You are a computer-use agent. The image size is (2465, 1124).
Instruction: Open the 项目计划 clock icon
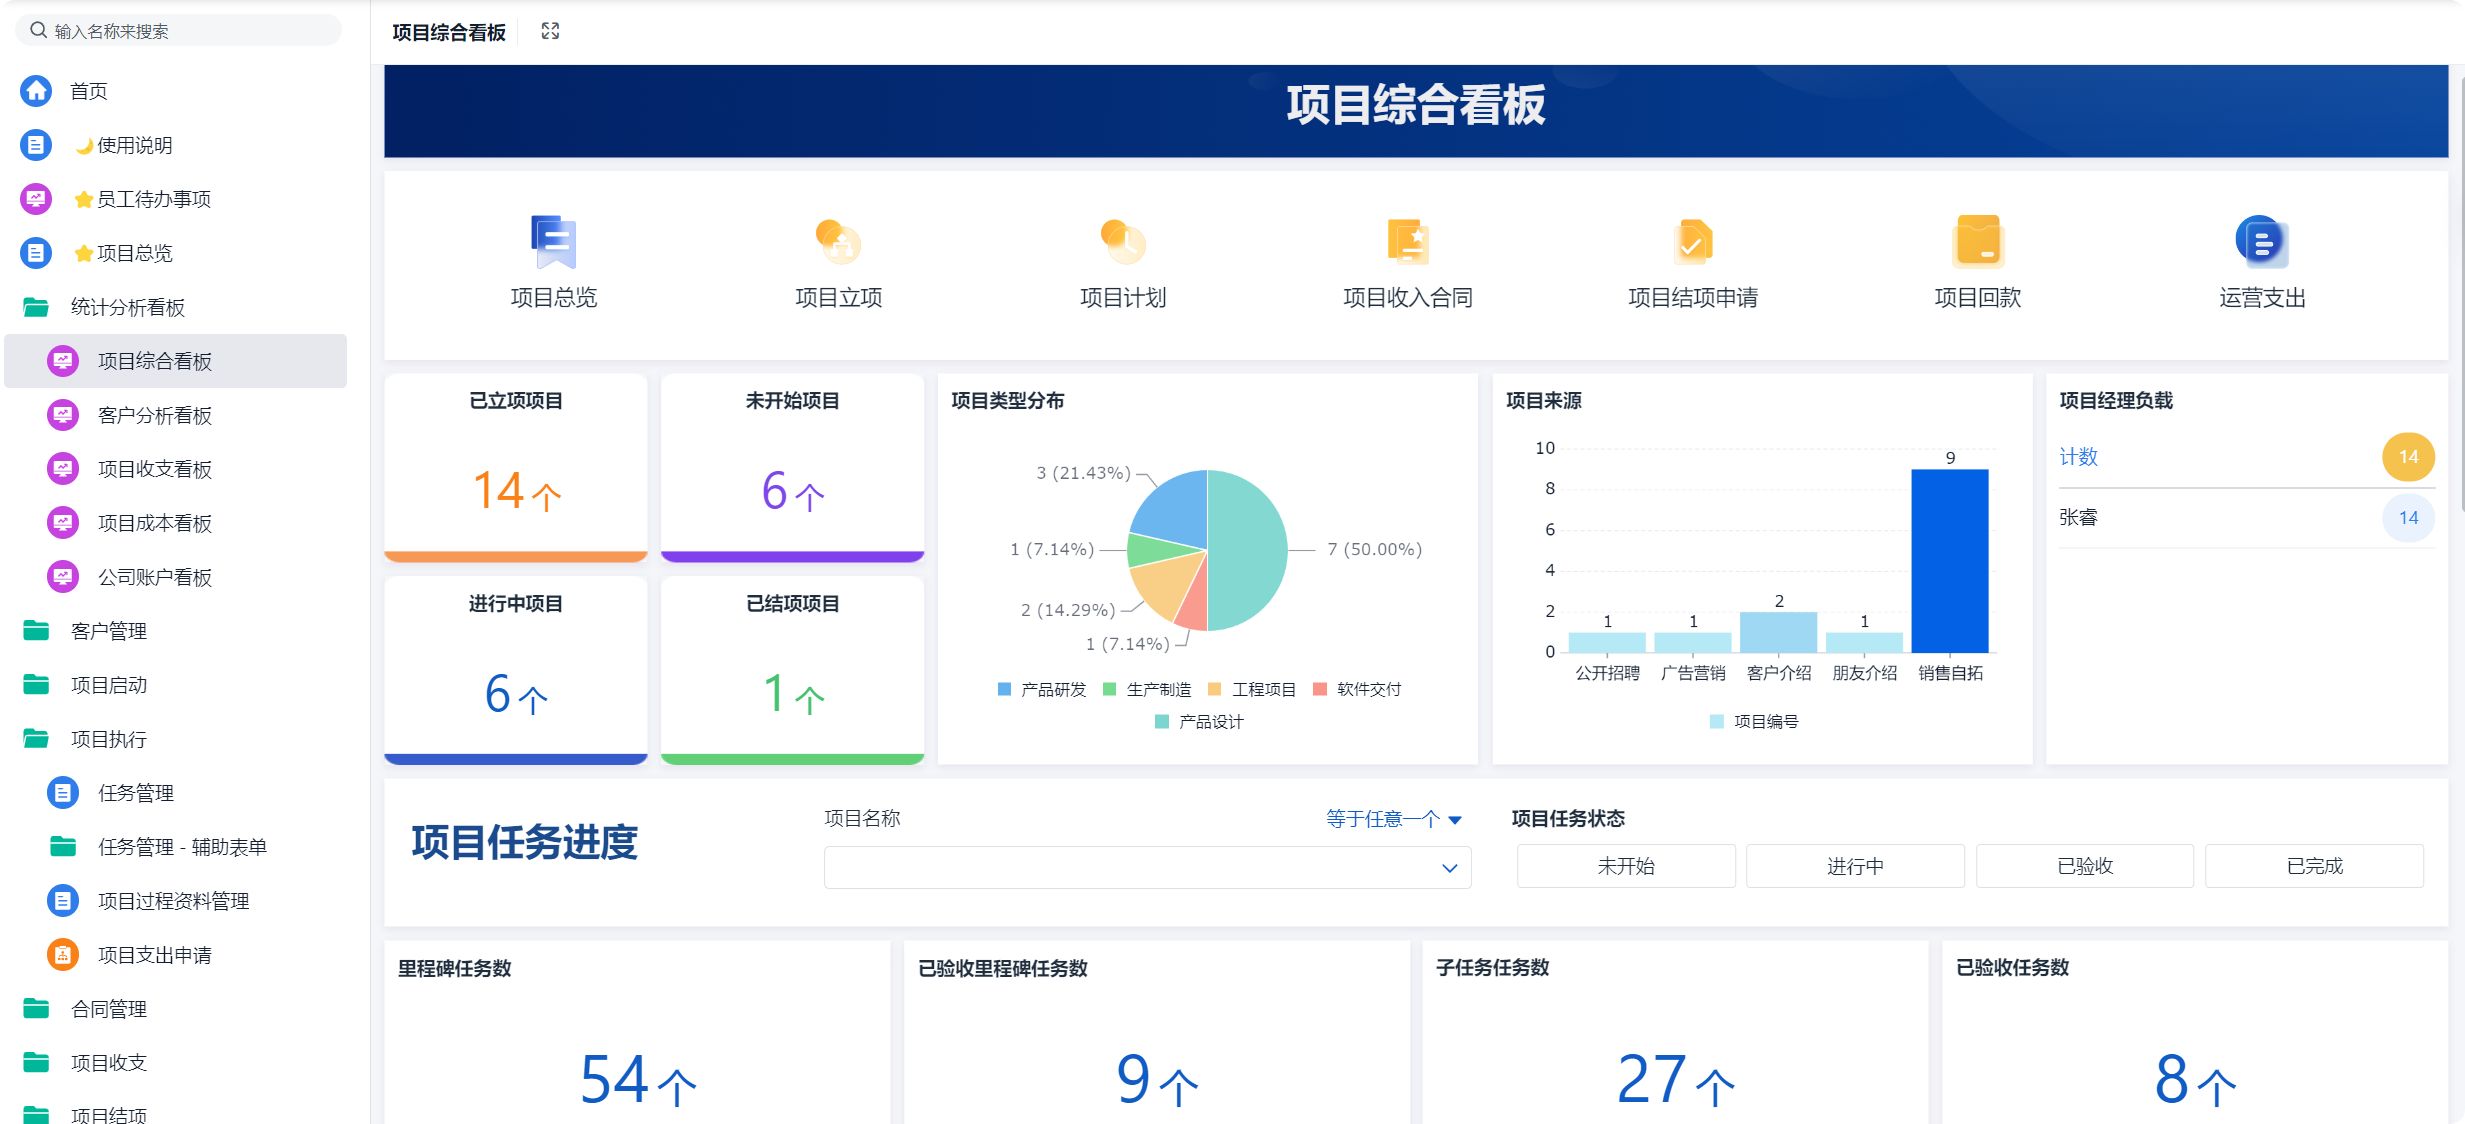(1122, 242)
